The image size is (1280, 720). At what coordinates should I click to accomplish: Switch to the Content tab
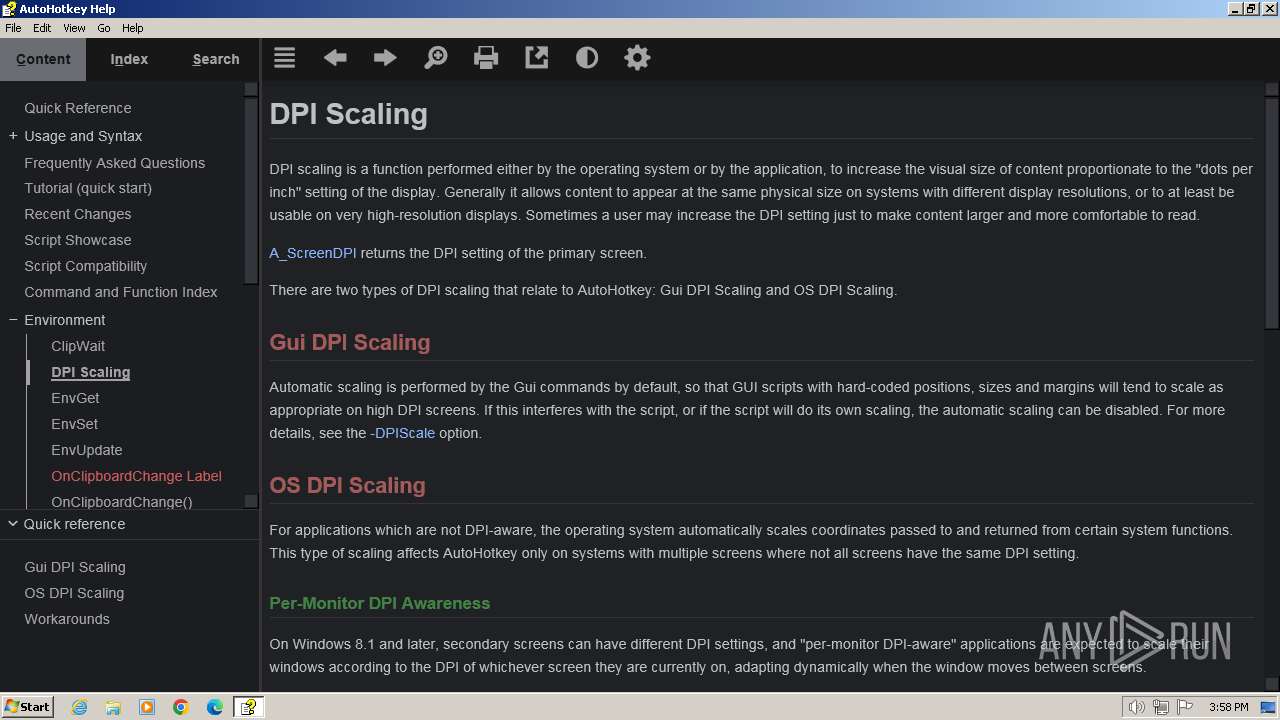tap(43, 59)
